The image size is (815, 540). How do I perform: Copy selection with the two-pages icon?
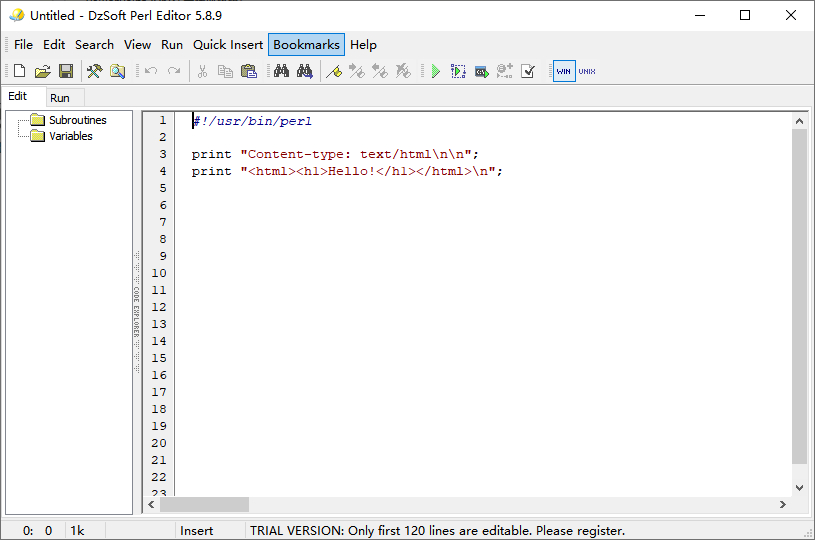[x=225, y=71]
